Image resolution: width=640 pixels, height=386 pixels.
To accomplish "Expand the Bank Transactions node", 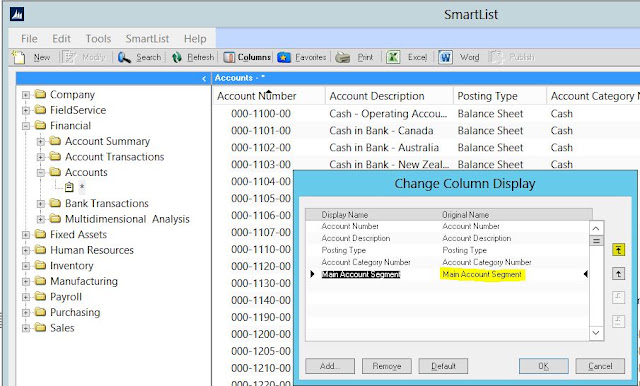I will (x=40, y=204).
